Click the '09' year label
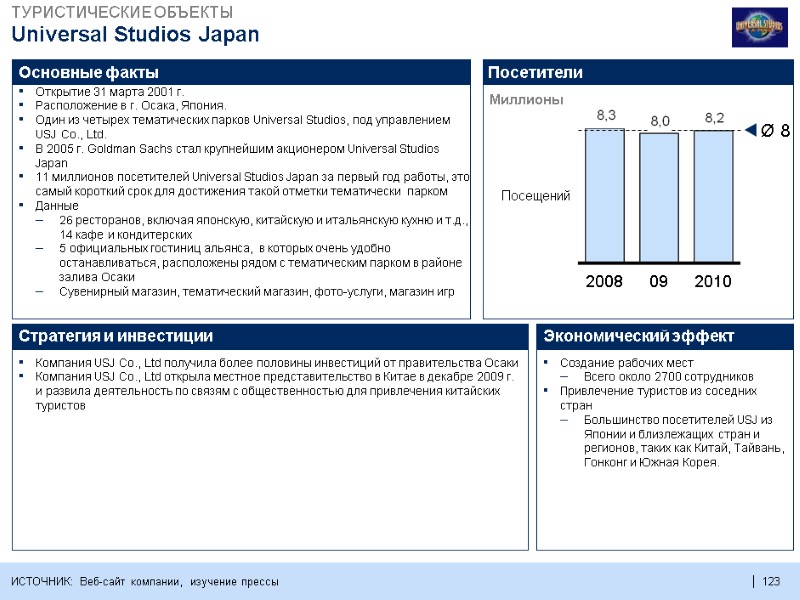The width and height of the screenshot is (800, 600). tap(658, 281)
